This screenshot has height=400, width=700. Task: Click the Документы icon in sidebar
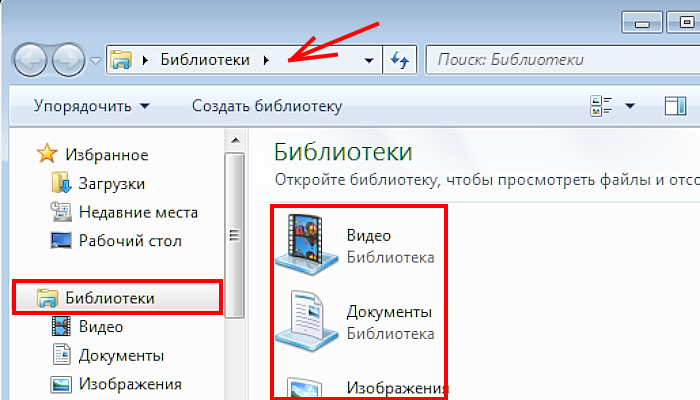[x=62, y=355]
